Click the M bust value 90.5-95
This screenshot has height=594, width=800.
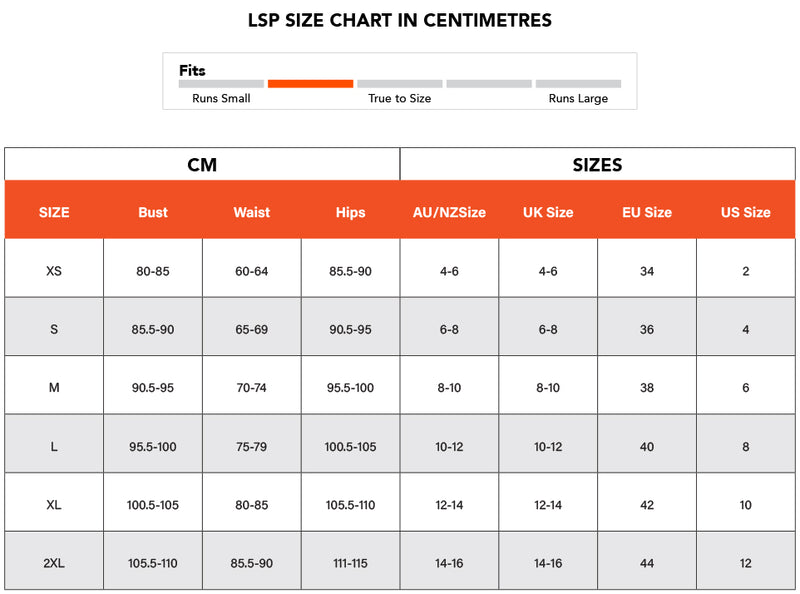point(153,388)
